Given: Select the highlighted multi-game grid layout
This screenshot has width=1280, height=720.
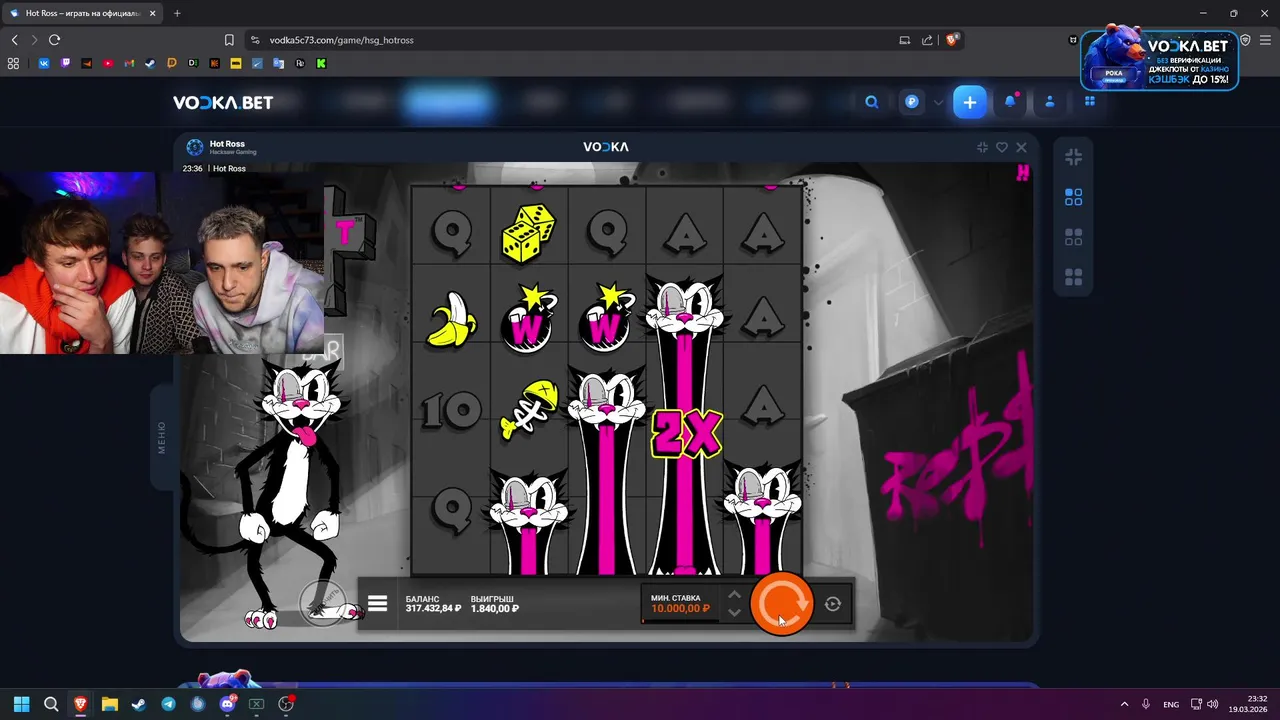Looking at the screenshot, I should coord(1073,197).
